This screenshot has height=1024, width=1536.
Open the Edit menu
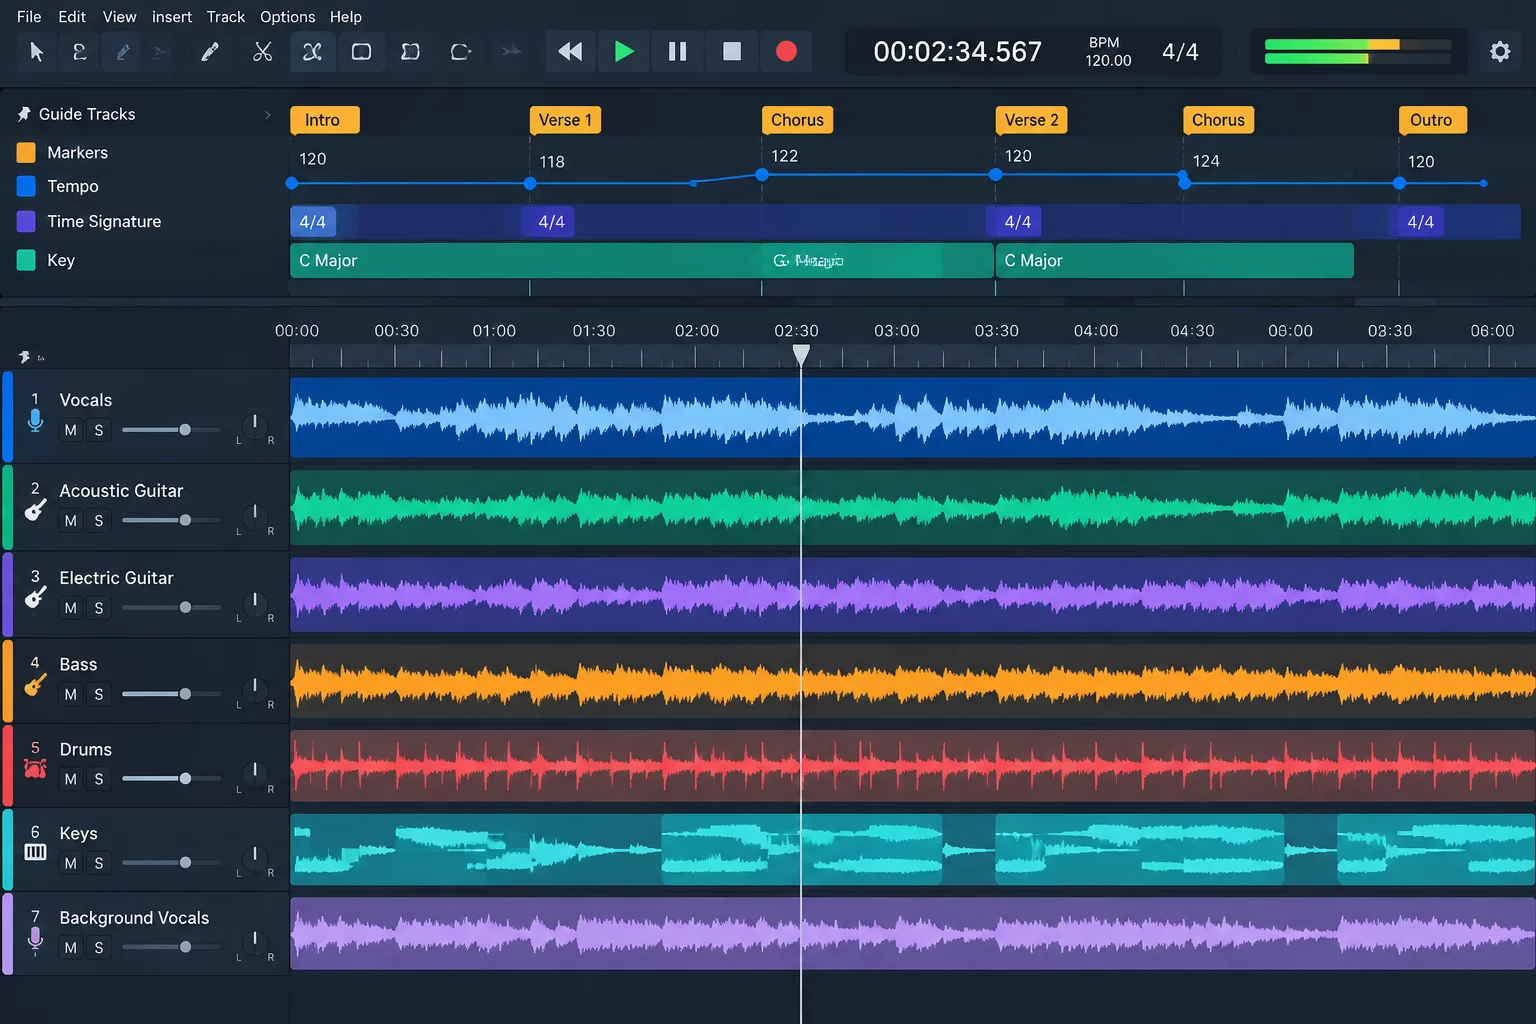pyautogui.click(x=72, y=16)
